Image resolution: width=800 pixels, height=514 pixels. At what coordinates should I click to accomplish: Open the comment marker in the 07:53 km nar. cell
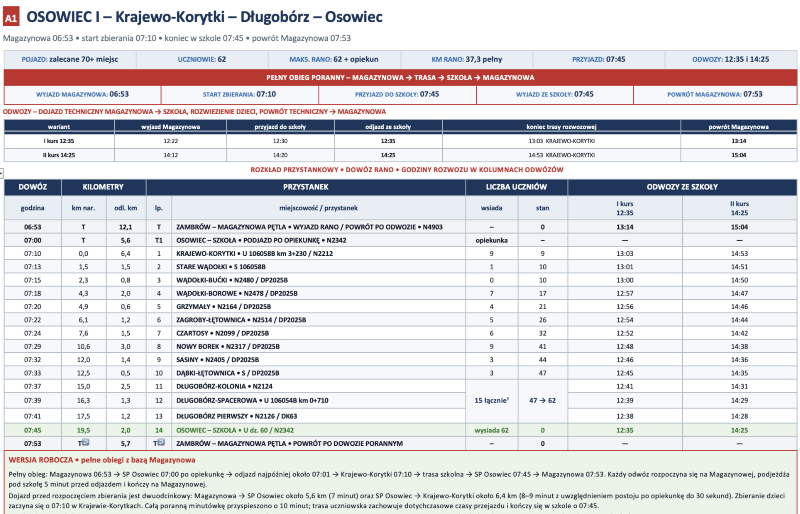click(86, 443)
